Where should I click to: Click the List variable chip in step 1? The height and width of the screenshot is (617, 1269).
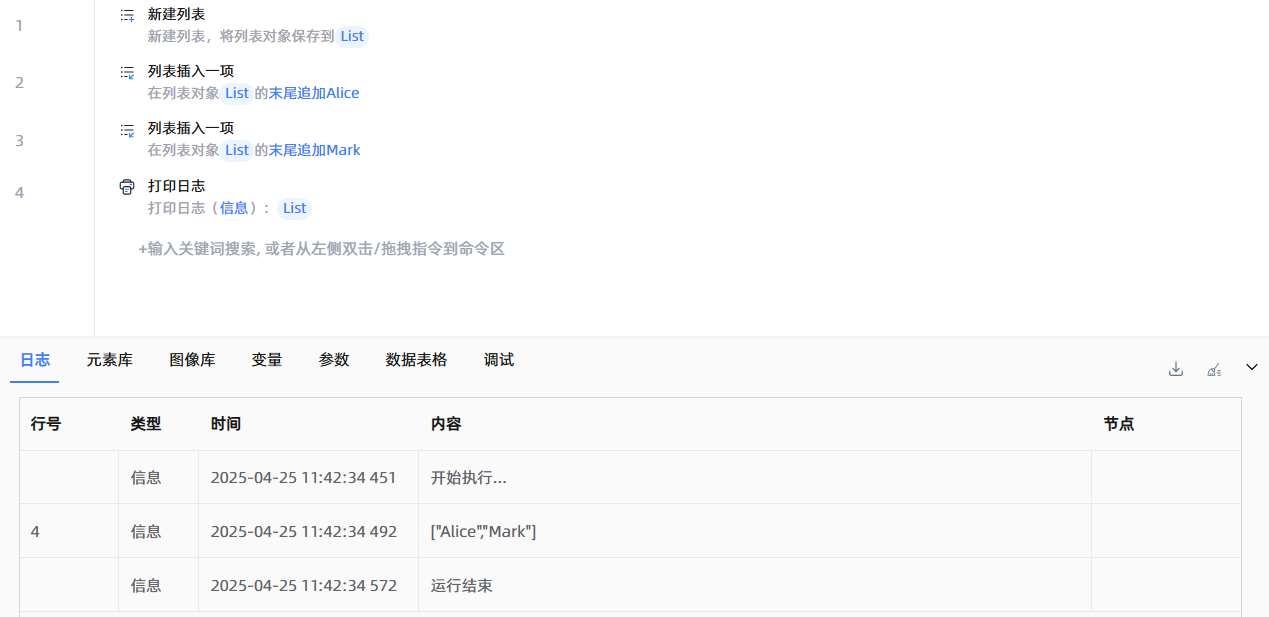point(352,36)
